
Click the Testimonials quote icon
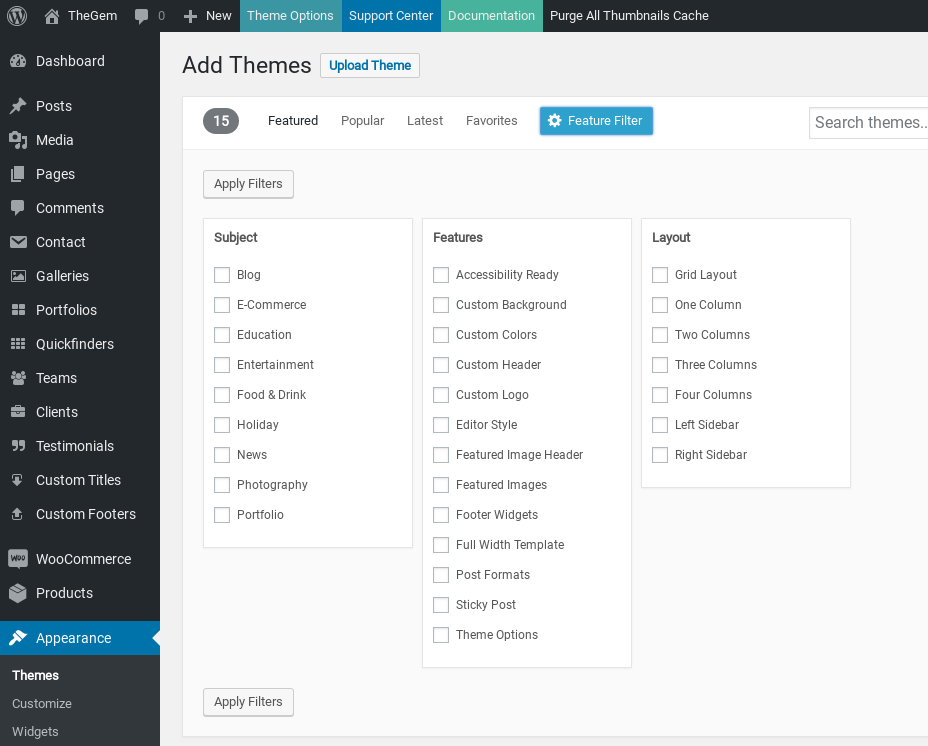[x=18, y=446]
